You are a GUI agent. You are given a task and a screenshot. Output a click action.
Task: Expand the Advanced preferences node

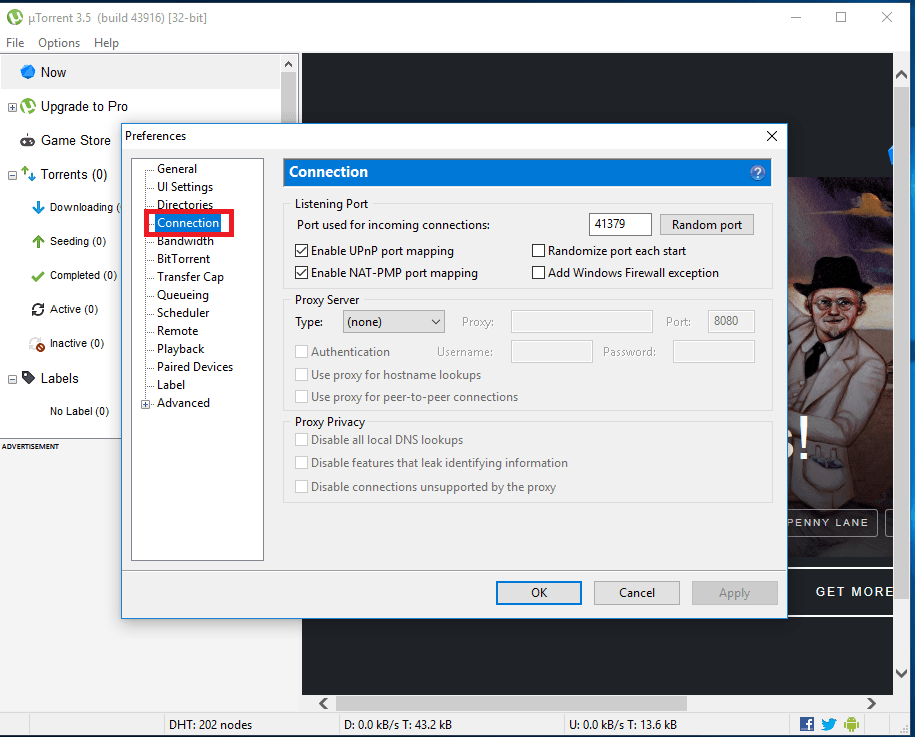pos(145,404)
